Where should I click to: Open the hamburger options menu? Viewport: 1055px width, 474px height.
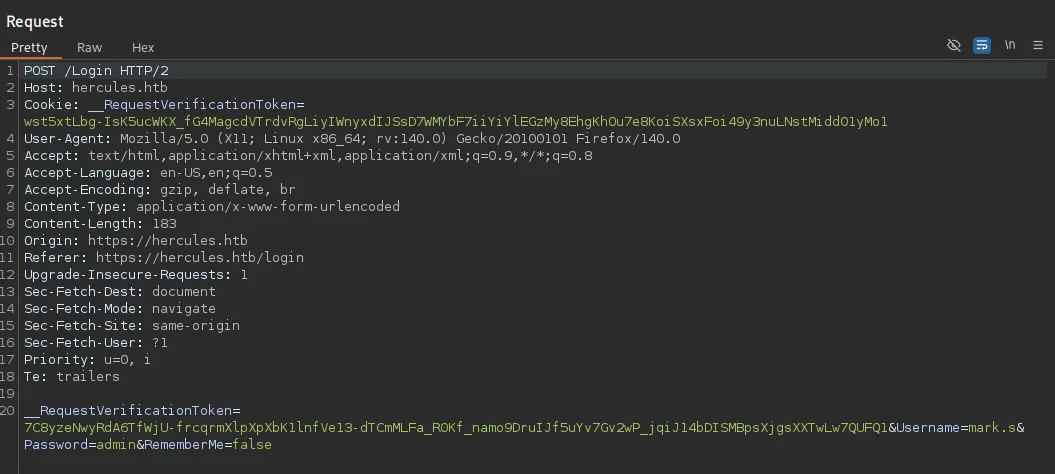pyautogui.click(x=1037, y=46)
